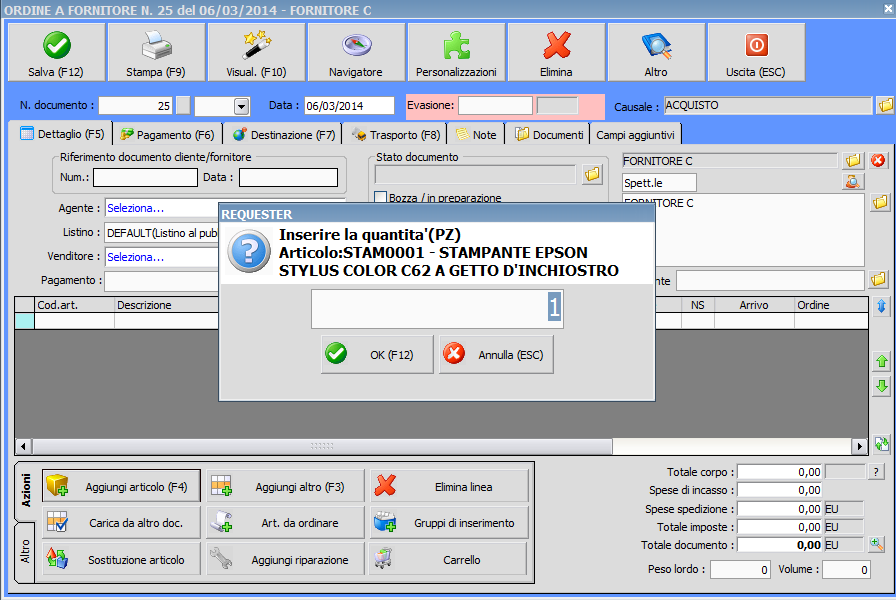The height and width of the screenshot is (600, 896).
Task: Confirm quantity with OK (F12)
Action: (377, 354)
